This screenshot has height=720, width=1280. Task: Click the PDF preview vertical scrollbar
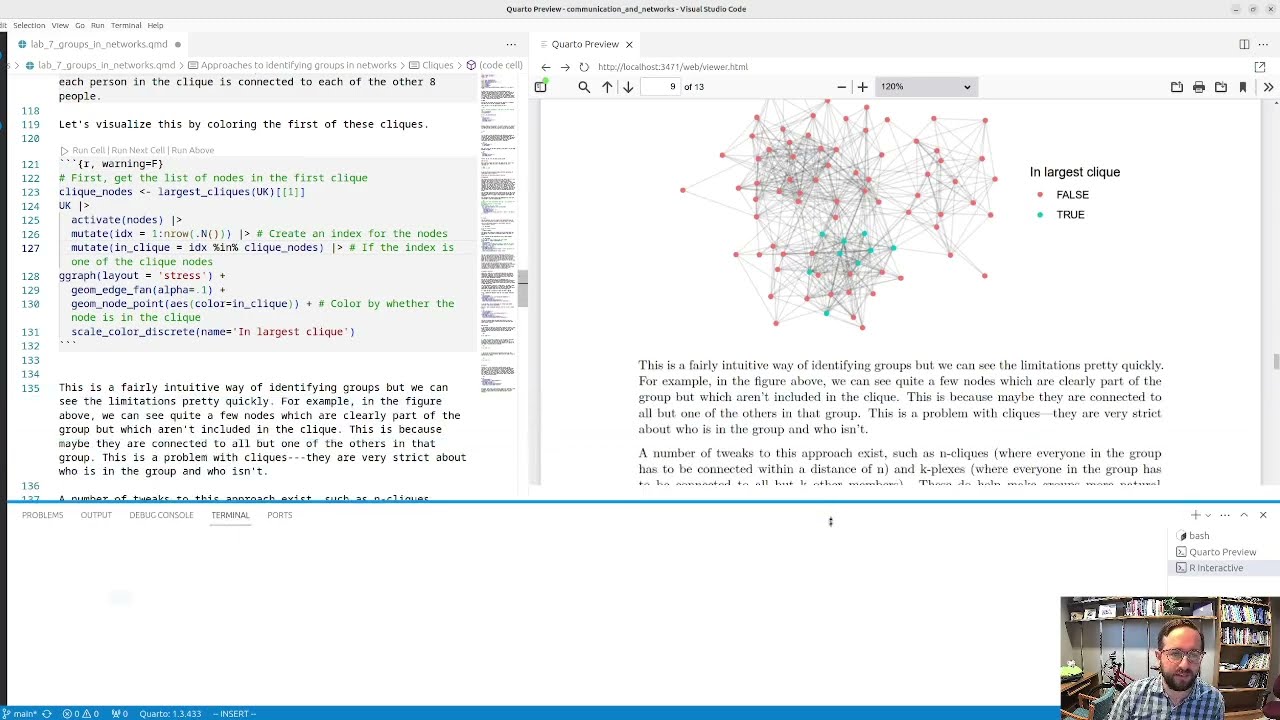click(1275, 362)
